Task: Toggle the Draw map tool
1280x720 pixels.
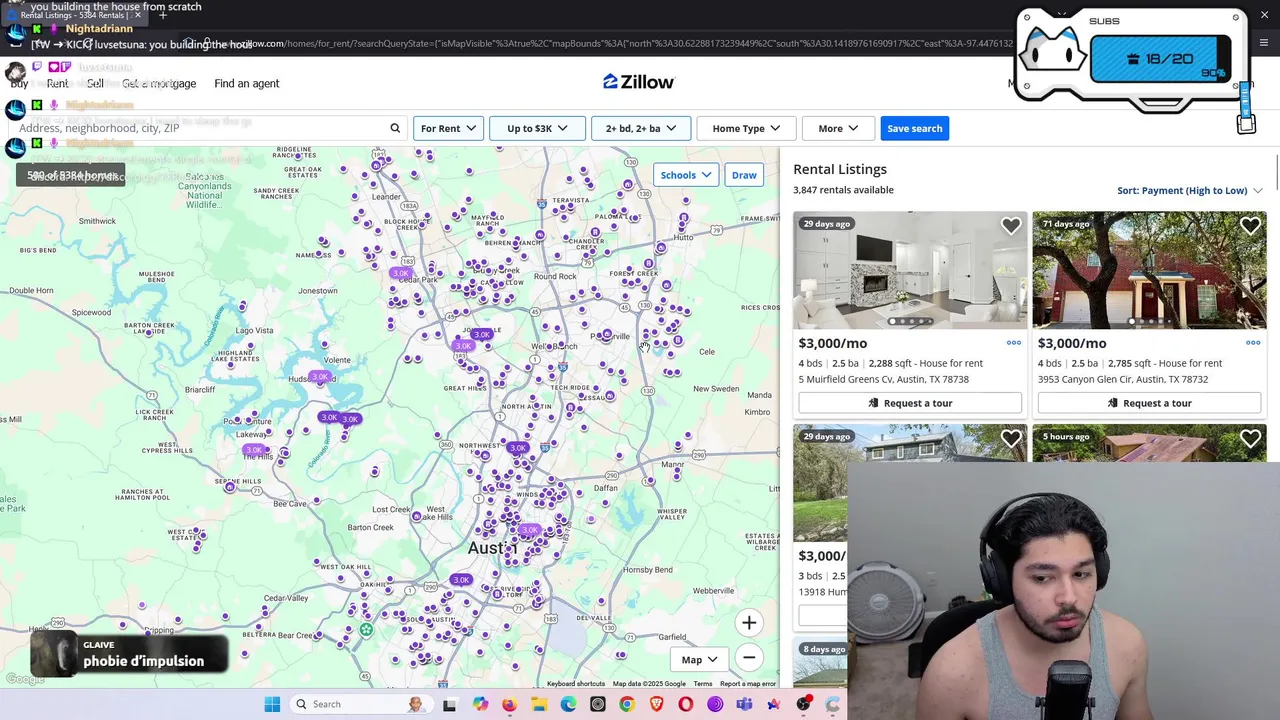Action: (744, 175)
